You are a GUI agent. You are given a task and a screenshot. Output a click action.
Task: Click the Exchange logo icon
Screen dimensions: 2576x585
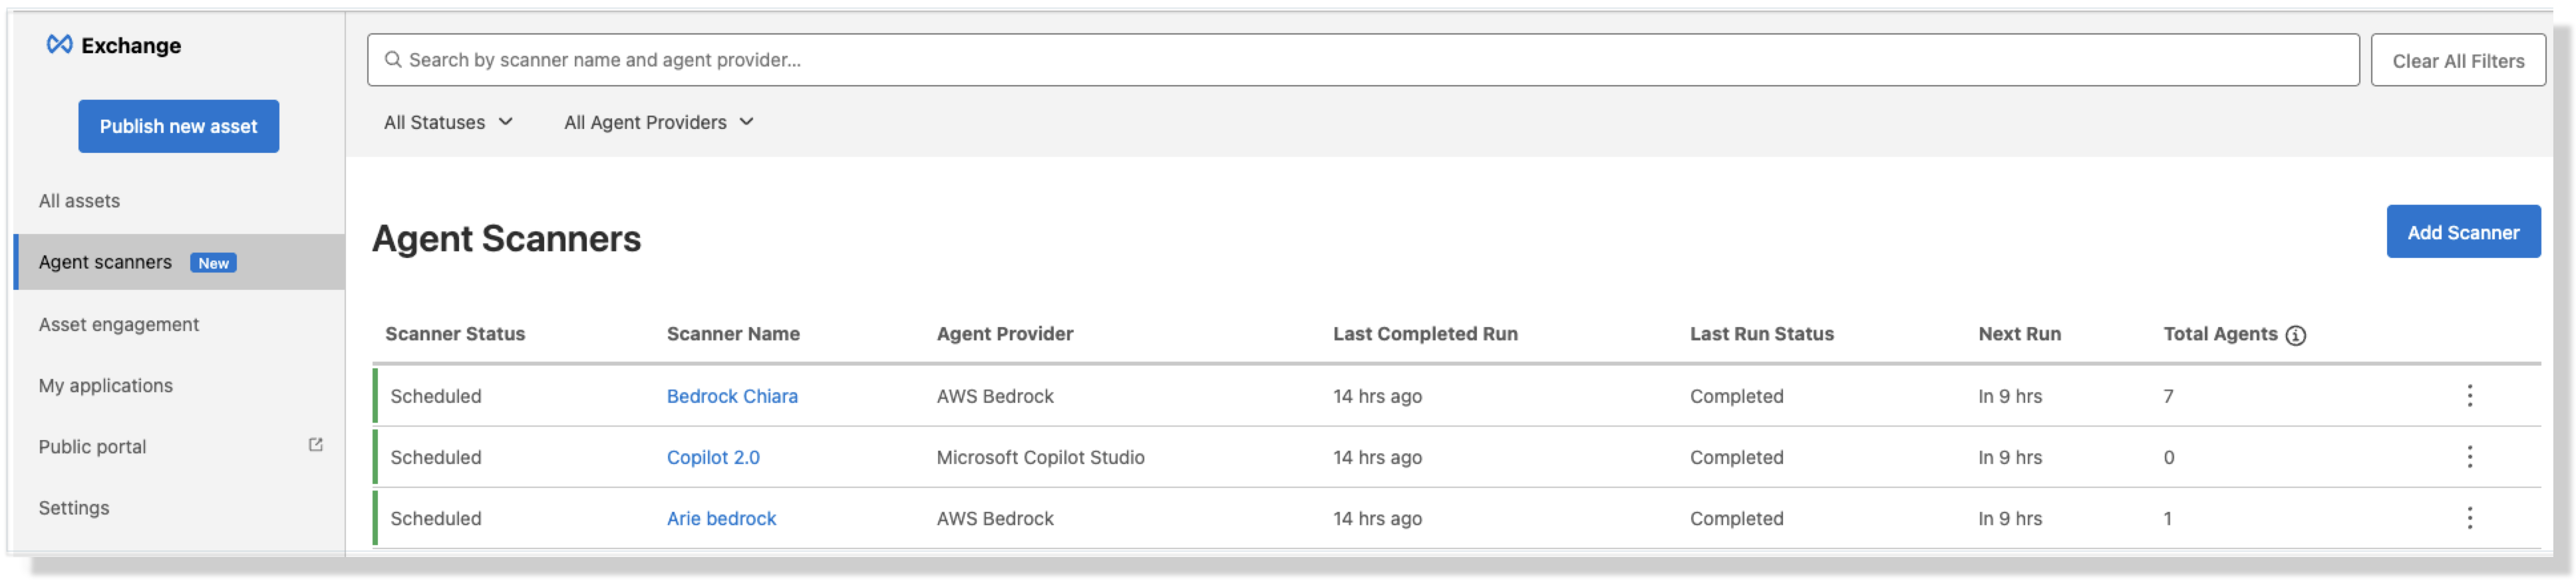tap(60, 45)
